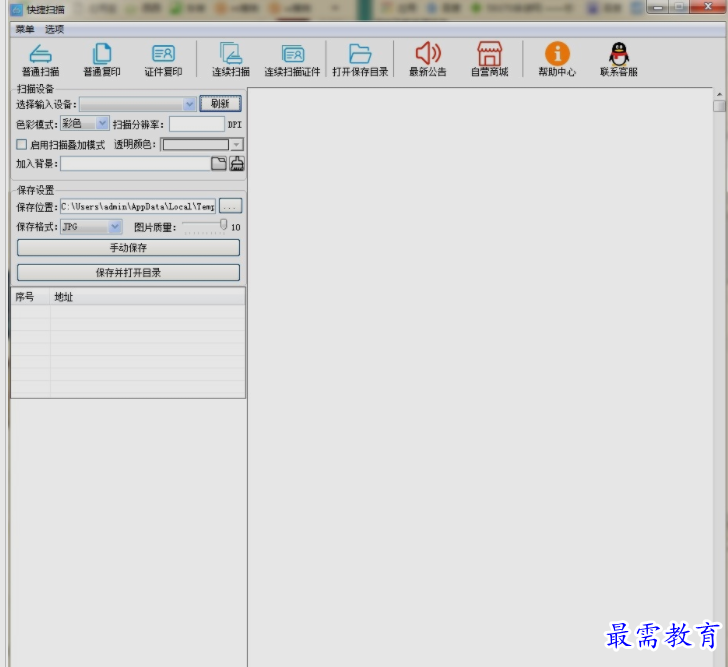The image size is (728, 667).
Task: Click the 扫描分辨率 DPI input field
Action: pyautogui.click(x=197, y=124)
